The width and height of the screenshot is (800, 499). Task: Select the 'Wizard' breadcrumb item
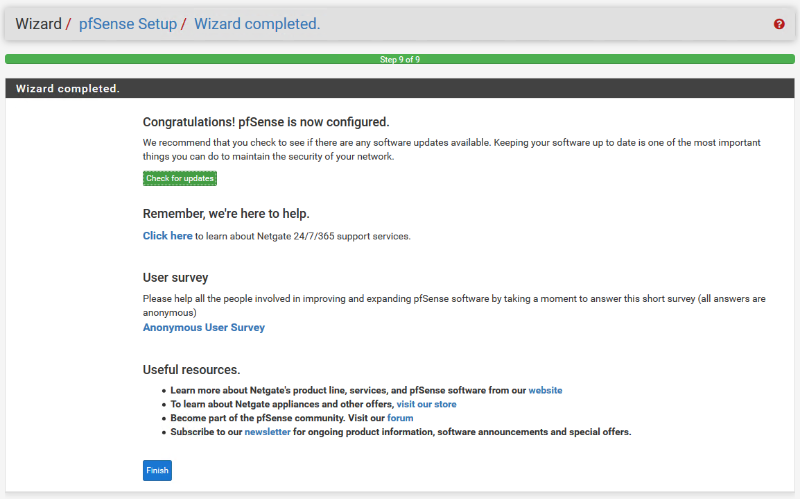pos(38,24)
